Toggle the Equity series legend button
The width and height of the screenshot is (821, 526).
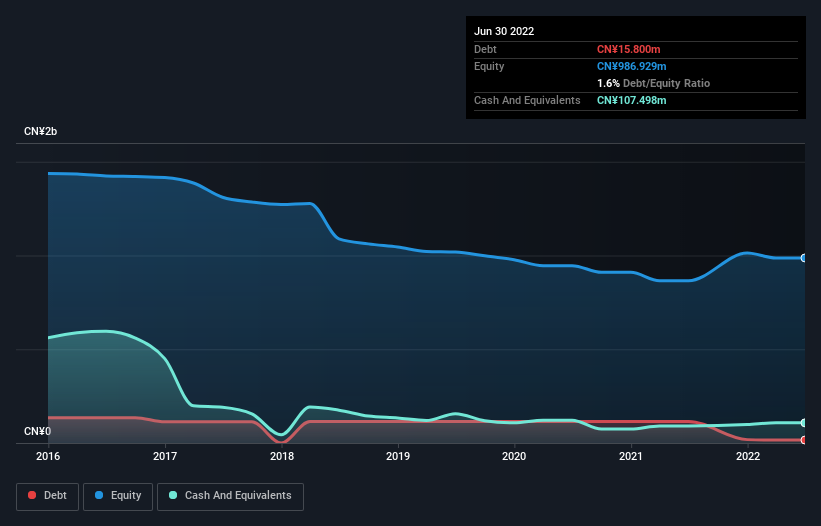tap(118, 496)
